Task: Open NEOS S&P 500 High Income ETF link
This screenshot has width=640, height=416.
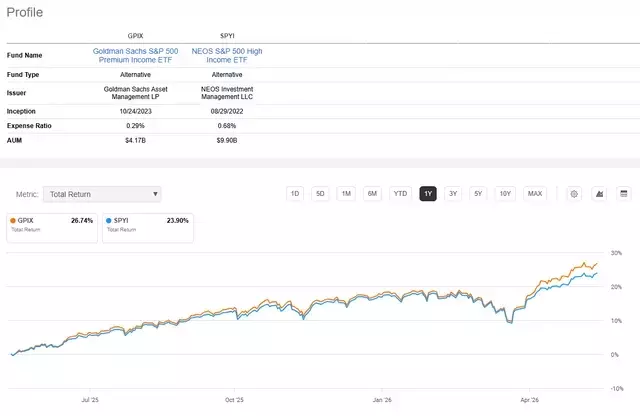Action: [x=227, y=56]
